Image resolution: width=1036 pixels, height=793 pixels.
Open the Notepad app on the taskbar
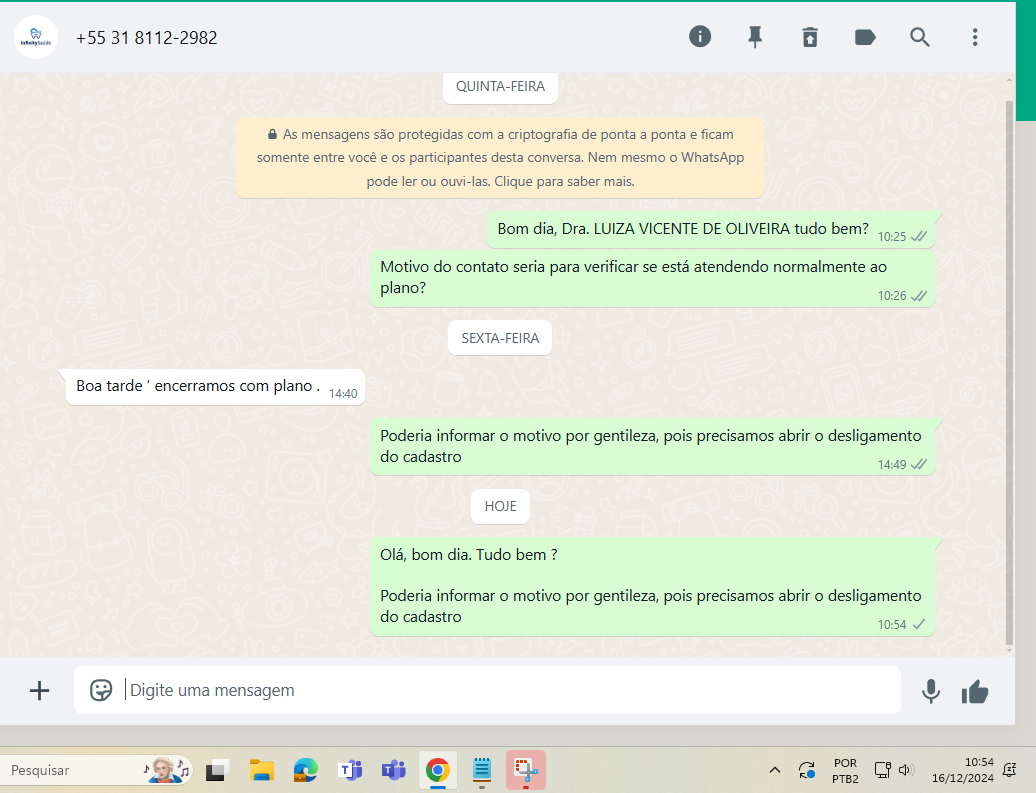[482, 770]
